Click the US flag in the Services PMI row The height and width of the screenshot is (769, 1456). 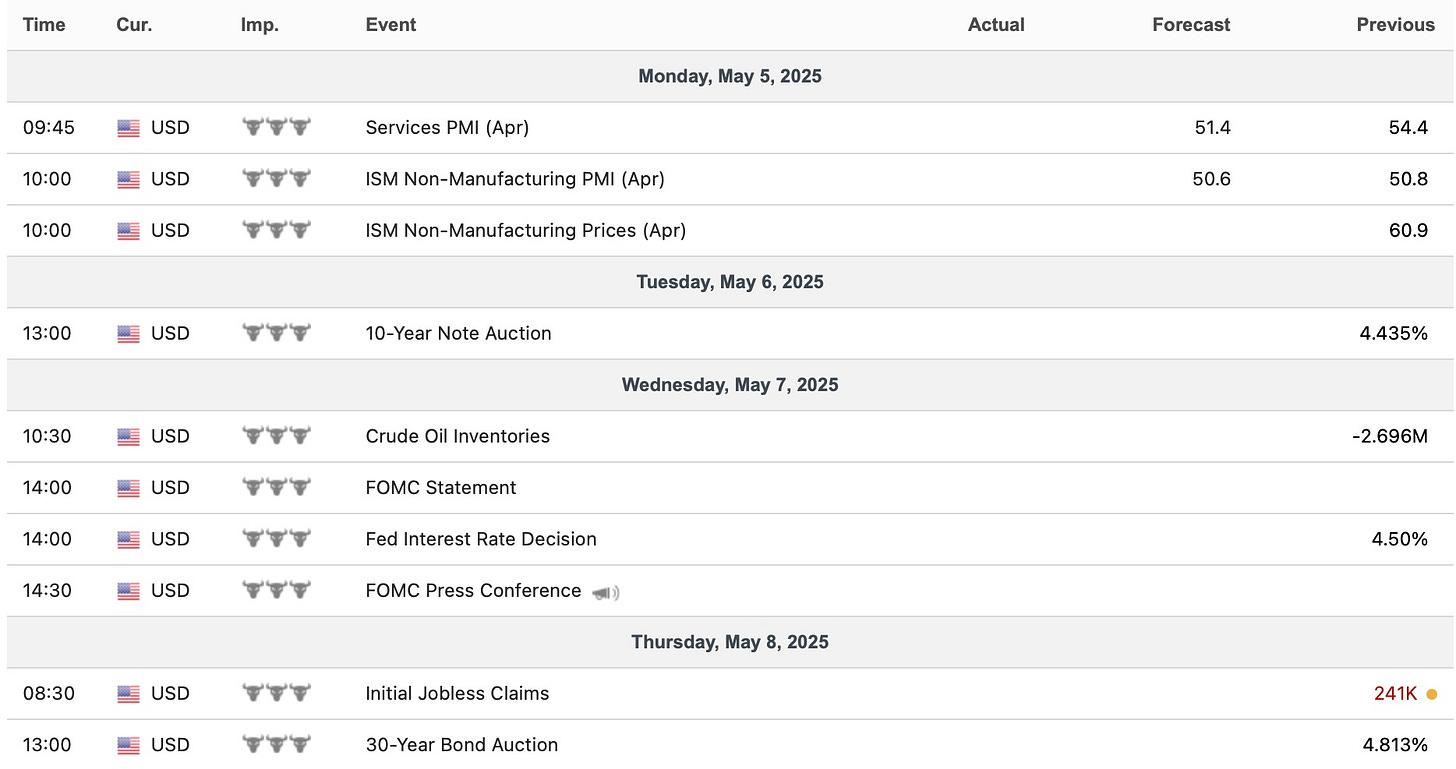click(128, 128)
